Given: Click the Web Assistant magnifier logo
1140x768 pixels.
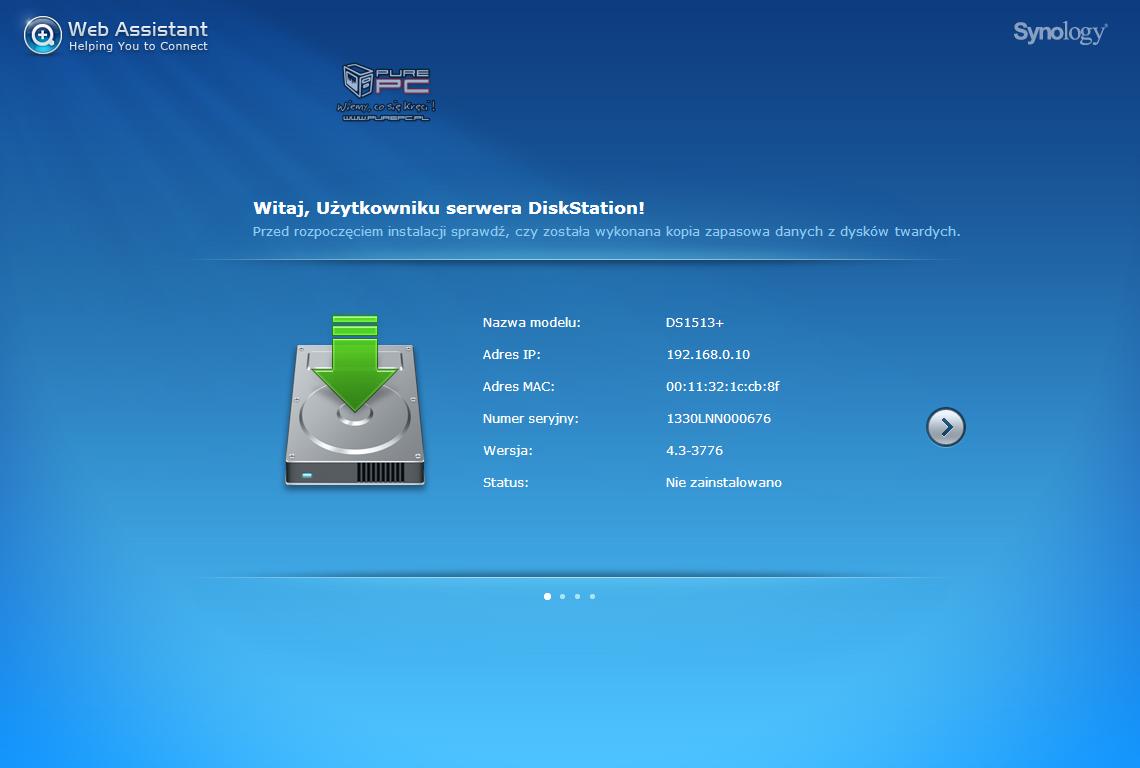Looking at the screenshot, I should pyautogui.click(x=43, y=35).
